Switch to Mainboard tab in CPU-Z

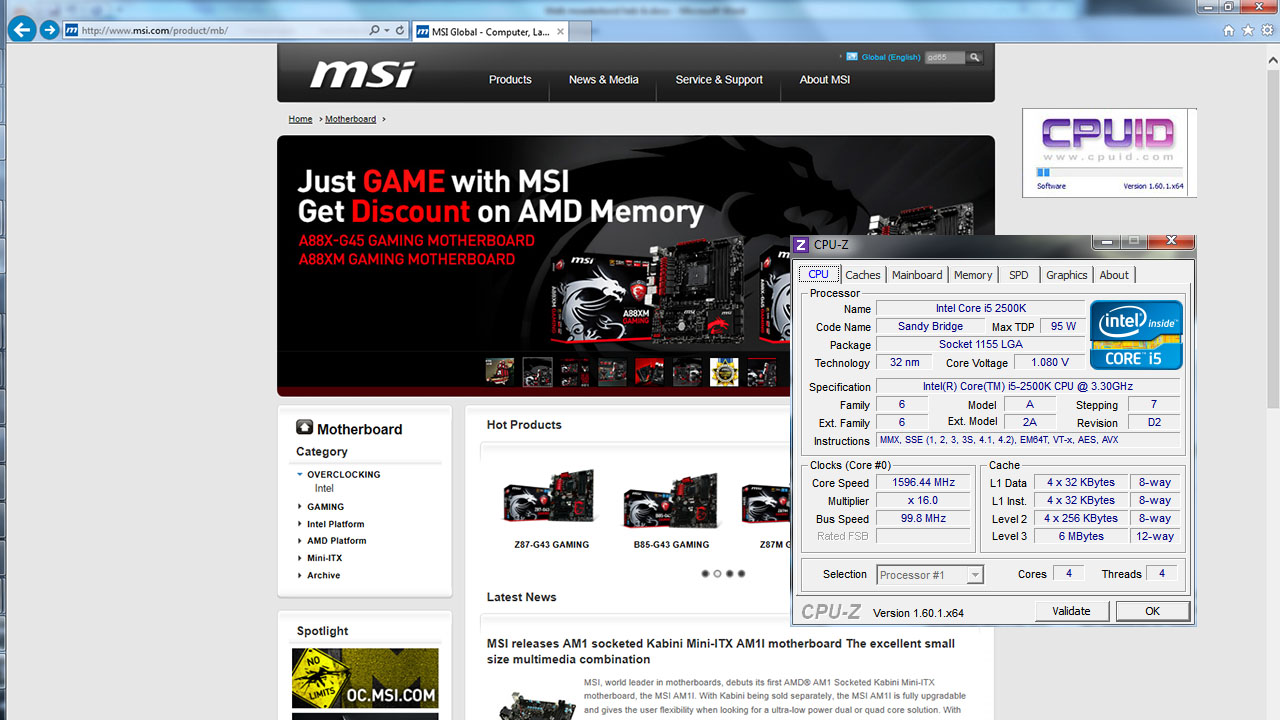coord(917,275)
